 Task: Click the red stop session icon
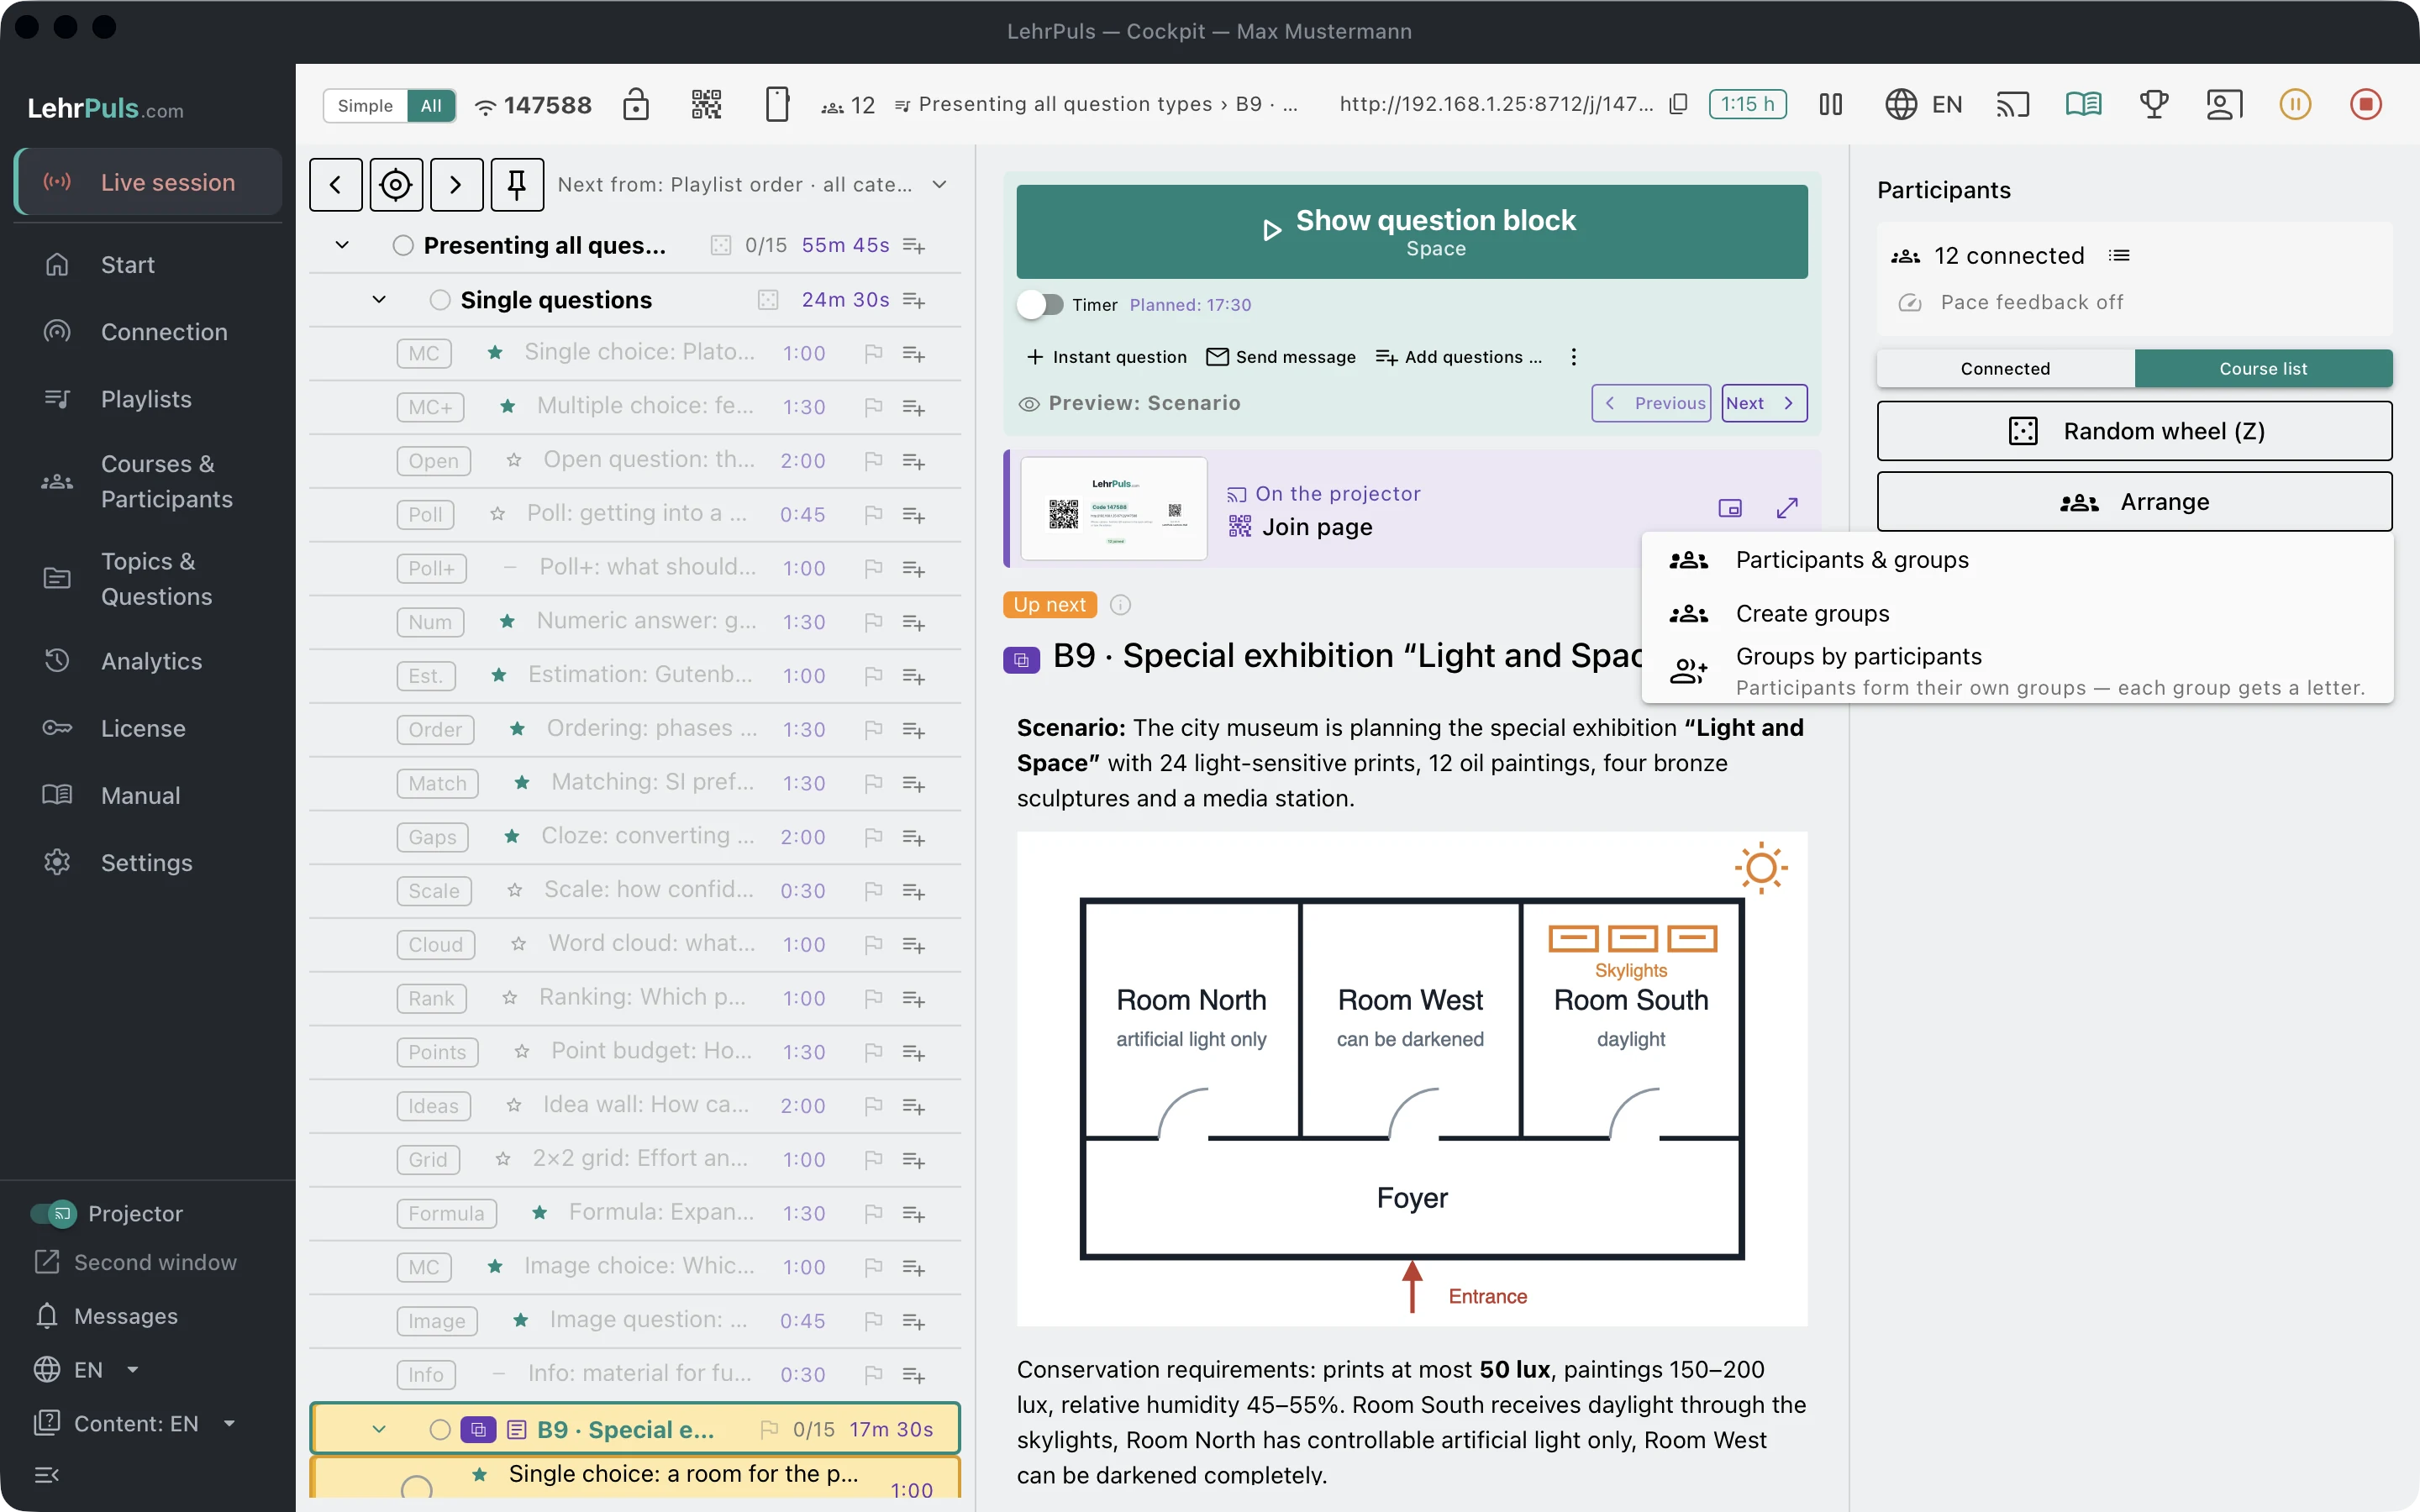[x=2365, y=104]
